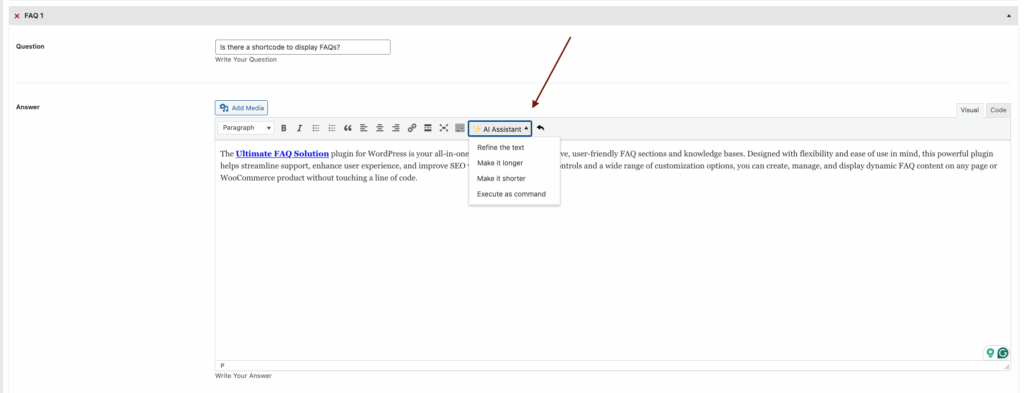Align text left
This screenshot has height=393, width=1024.
point(364,128)
